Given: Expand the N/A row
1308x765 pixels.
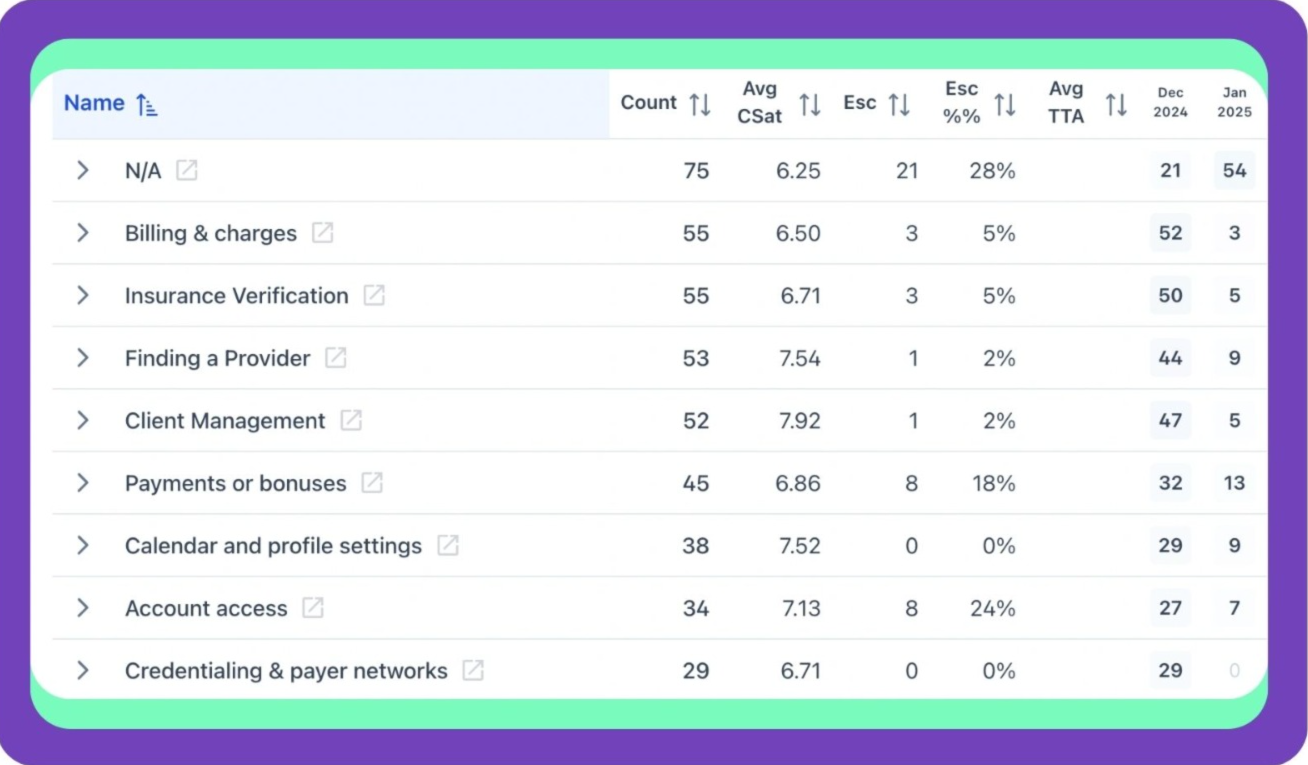Looking at the screenshot, I should coord(83,170).
